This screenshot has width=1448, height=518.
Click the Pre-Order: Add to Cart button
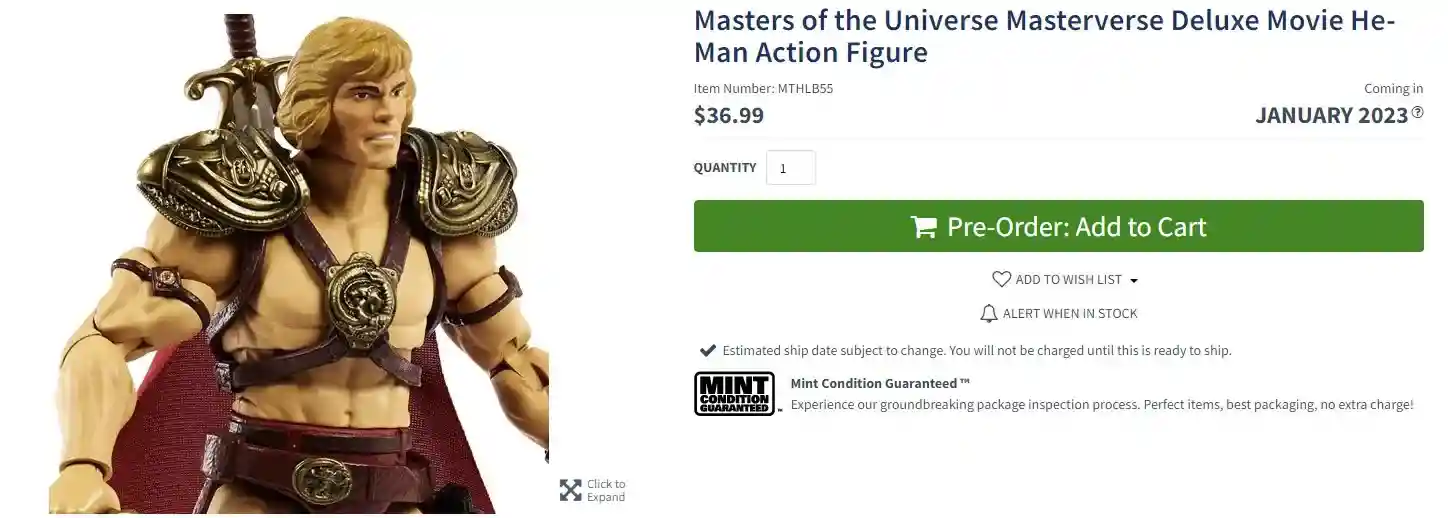pos(1059,226)
